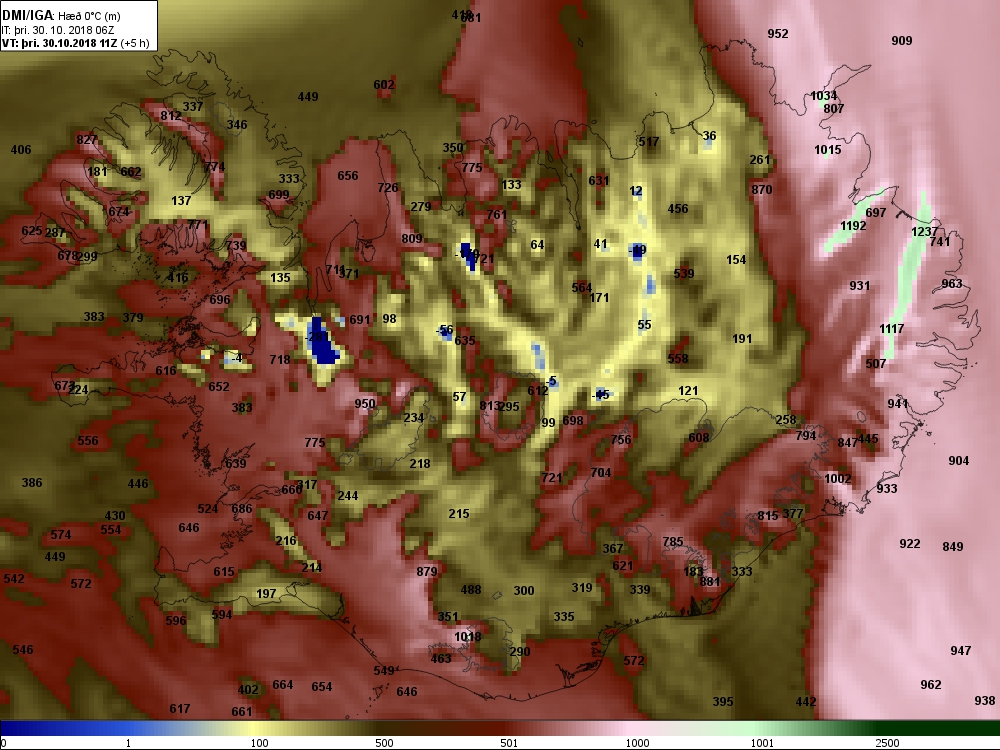Click the yellow section of the scale near 100

(x=255, y=728)
